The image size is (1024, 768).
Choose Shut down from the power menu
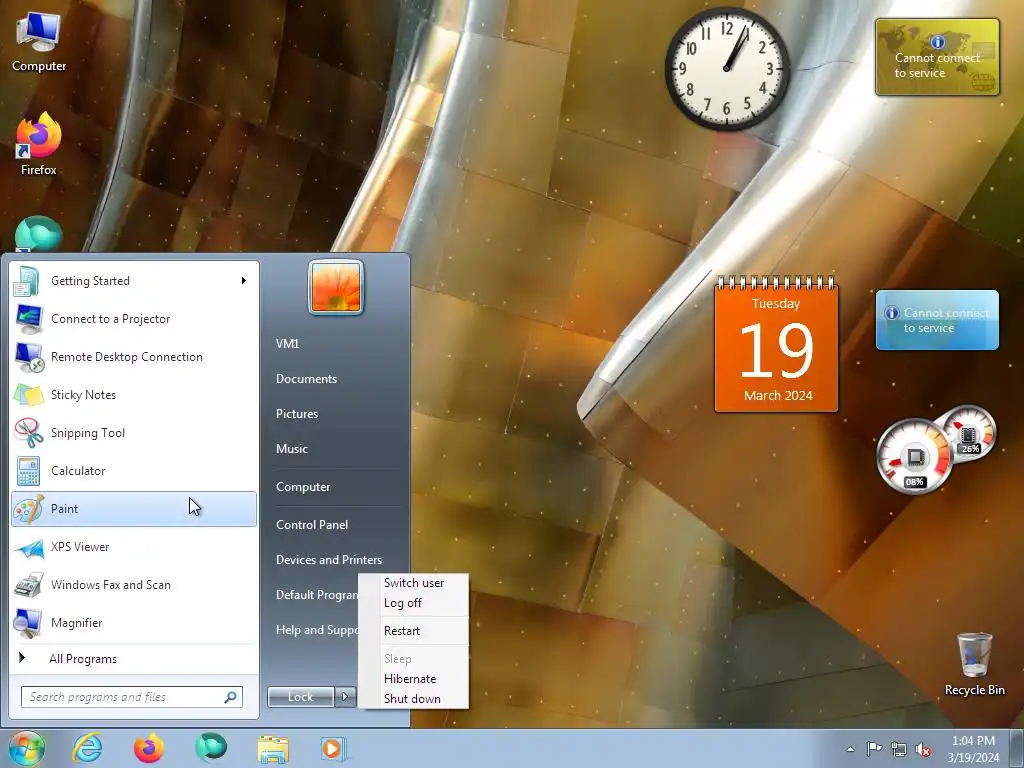point(414,699)
